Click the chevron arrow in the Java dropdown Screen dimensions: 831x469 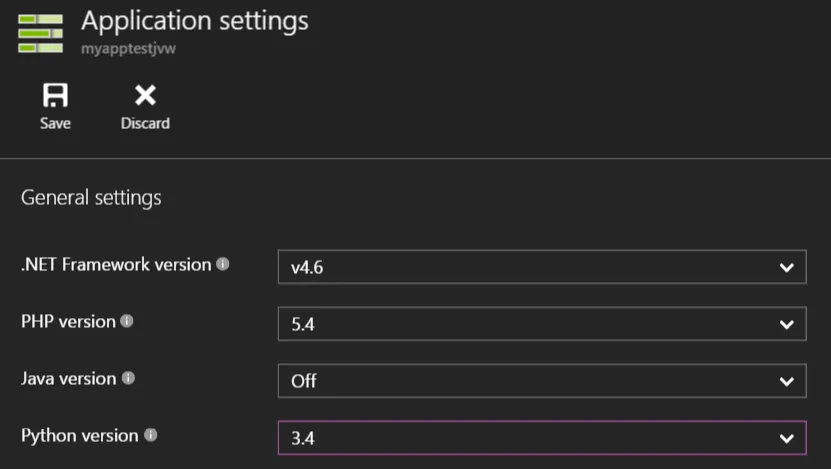click(x=785, y=381)
